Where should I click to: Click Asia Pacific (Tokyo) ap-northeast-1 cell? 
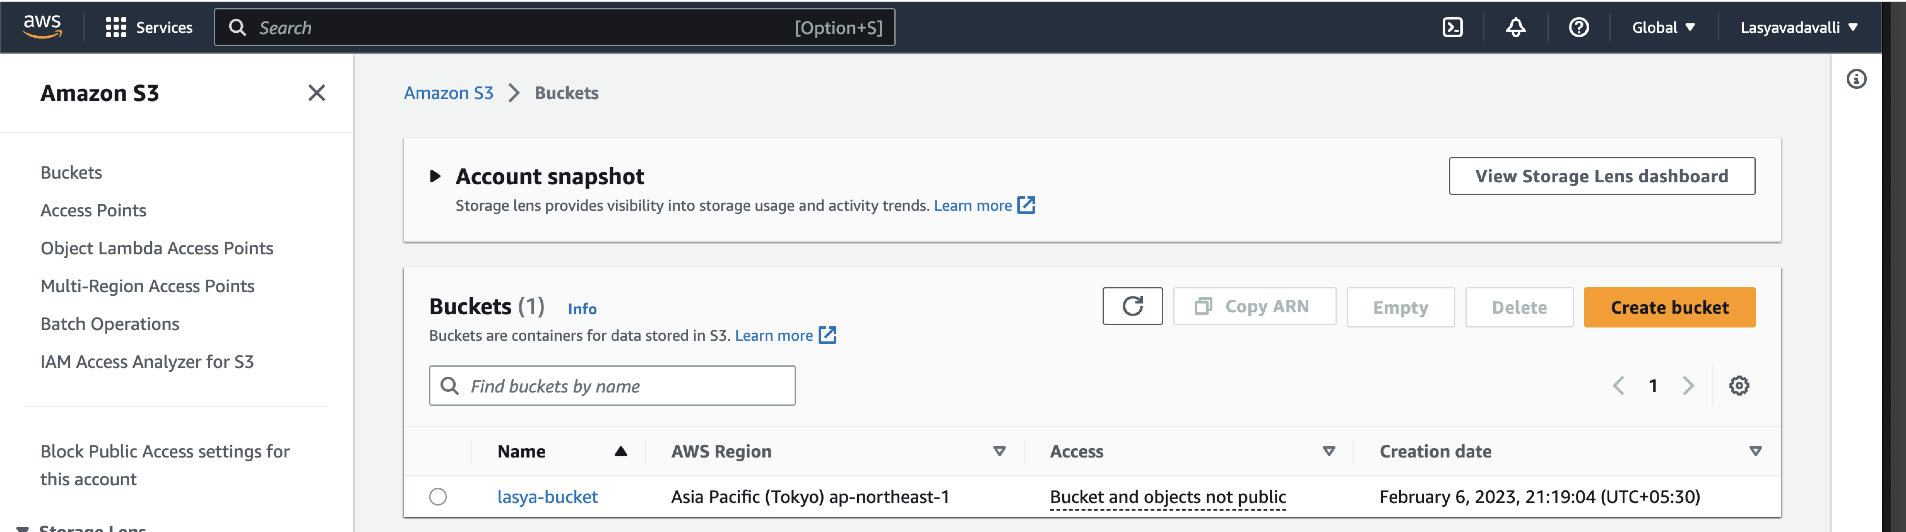tap(810, 497)
